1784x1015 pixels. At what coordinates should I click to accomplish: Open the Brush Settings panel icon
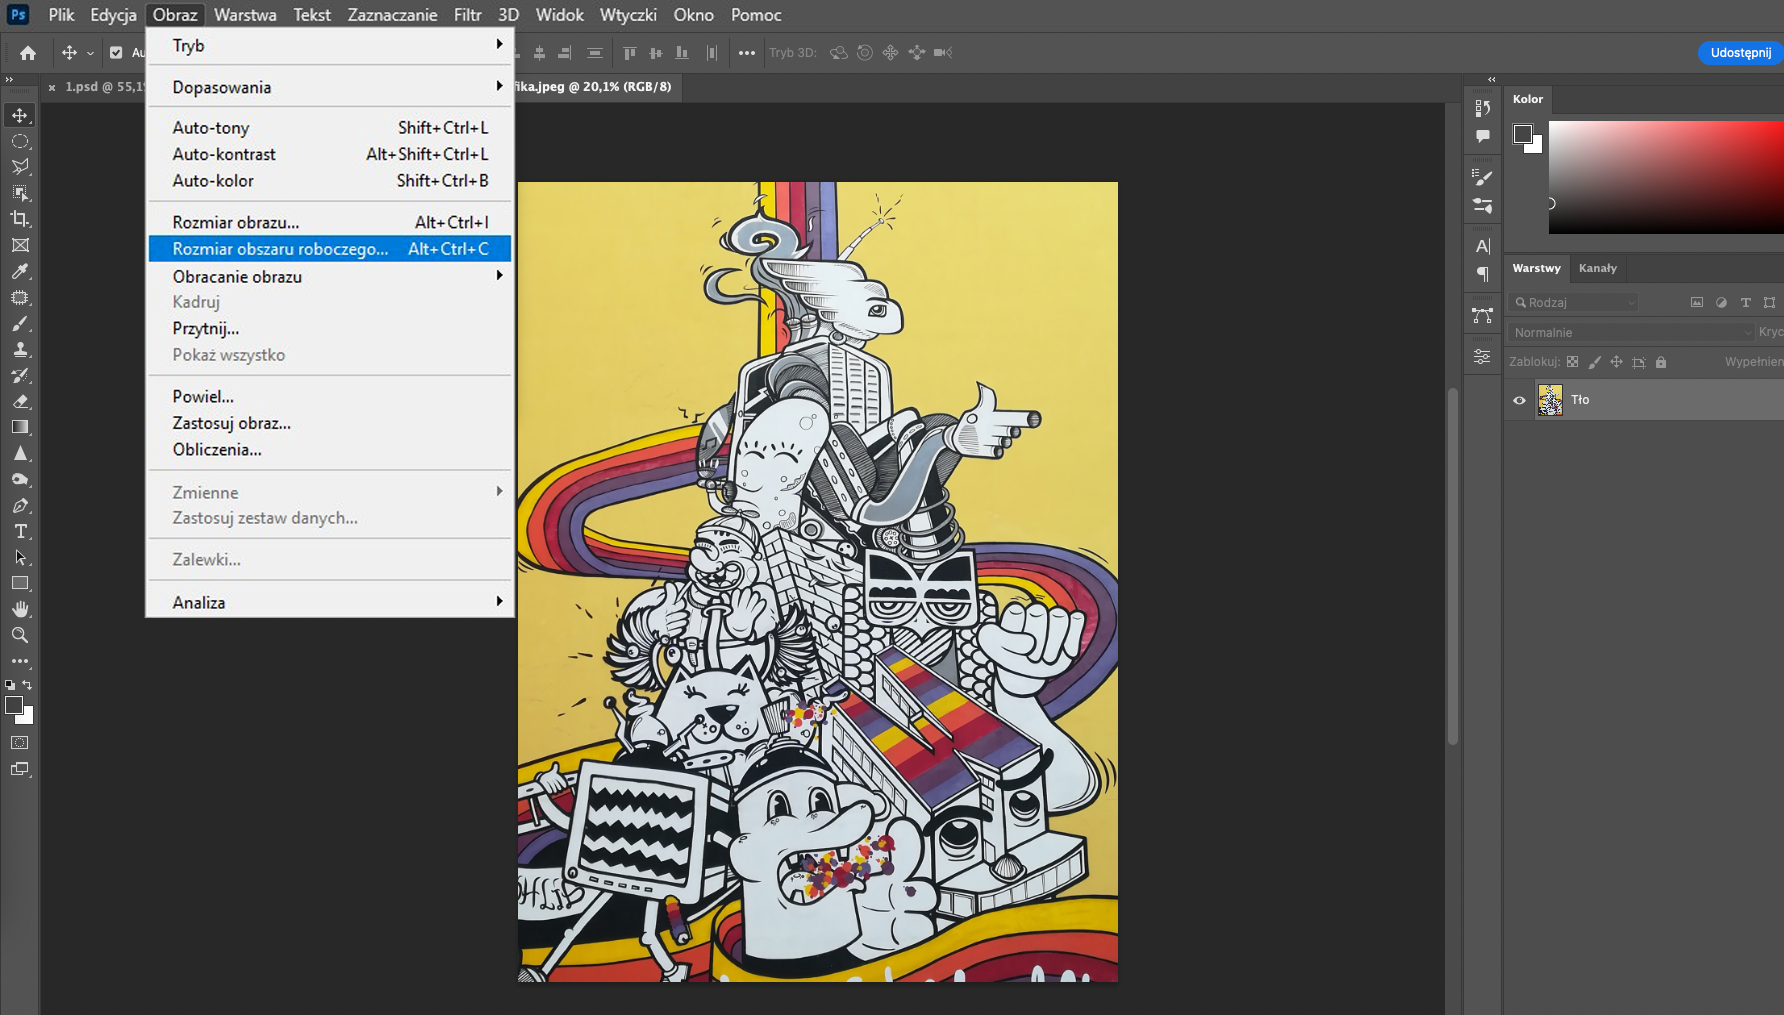1483,177
